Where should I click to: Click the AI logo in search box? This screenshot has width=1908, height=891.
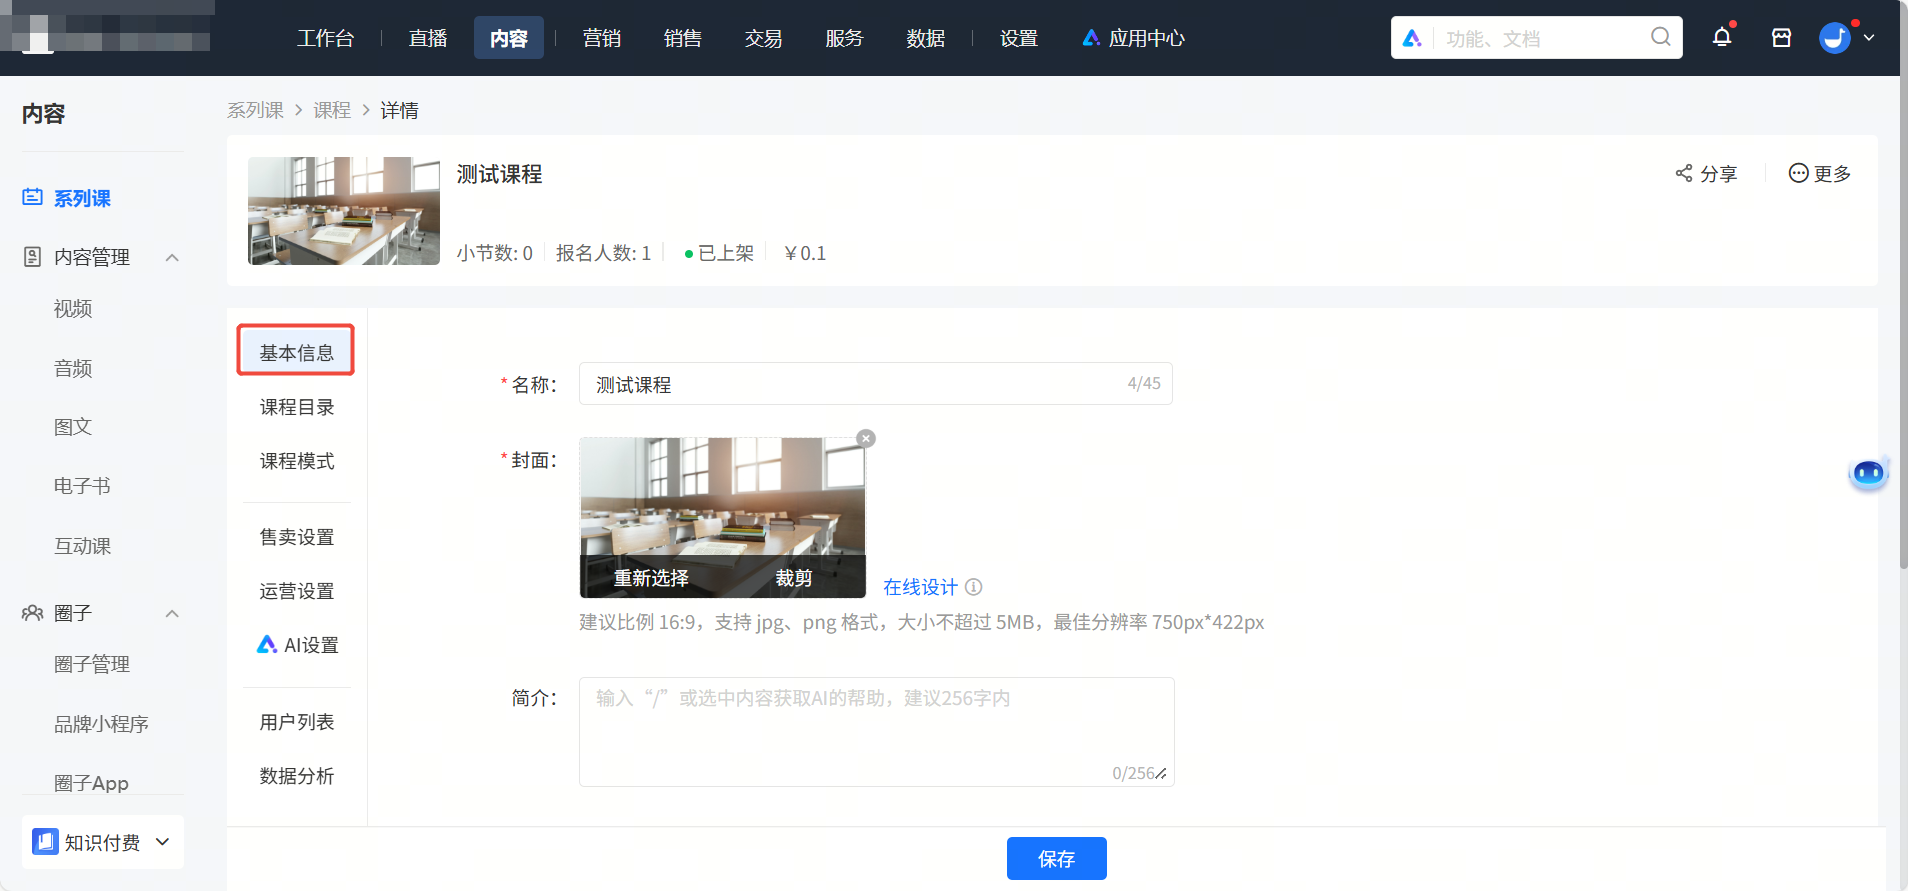point(1412,38)
